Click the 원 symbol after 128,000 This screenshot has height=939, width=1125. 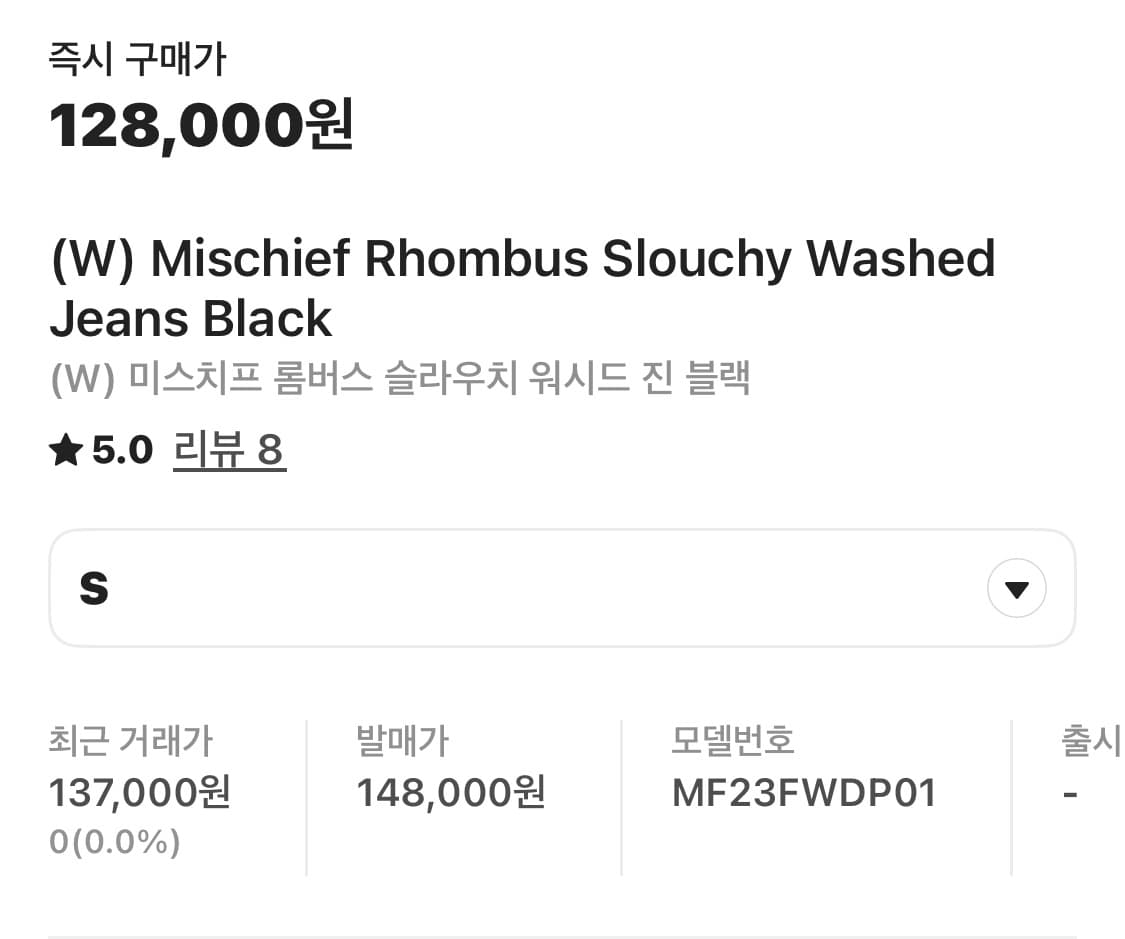(x=330, y=125)
